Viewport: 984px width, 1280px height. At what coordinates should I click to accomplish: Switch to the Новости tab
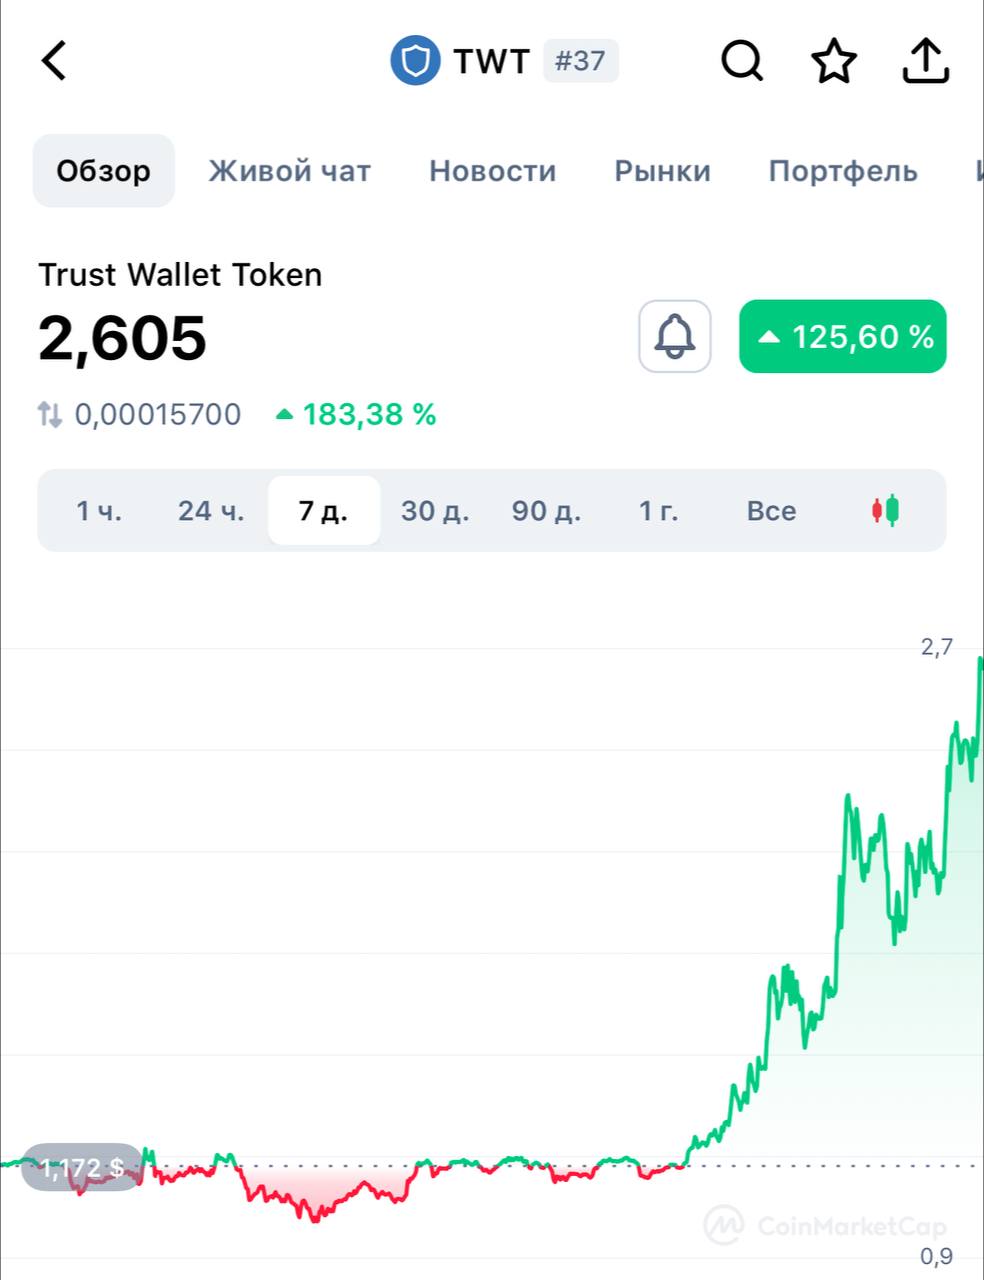tap(492, 171)
